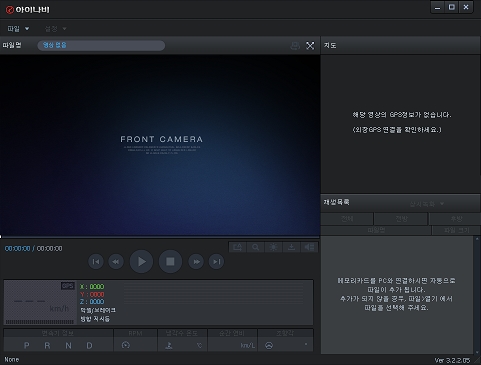Click the km/L fuel economy readout
Image resolution: width=481 pixels, height=365 pixels.
coord(248,346)
